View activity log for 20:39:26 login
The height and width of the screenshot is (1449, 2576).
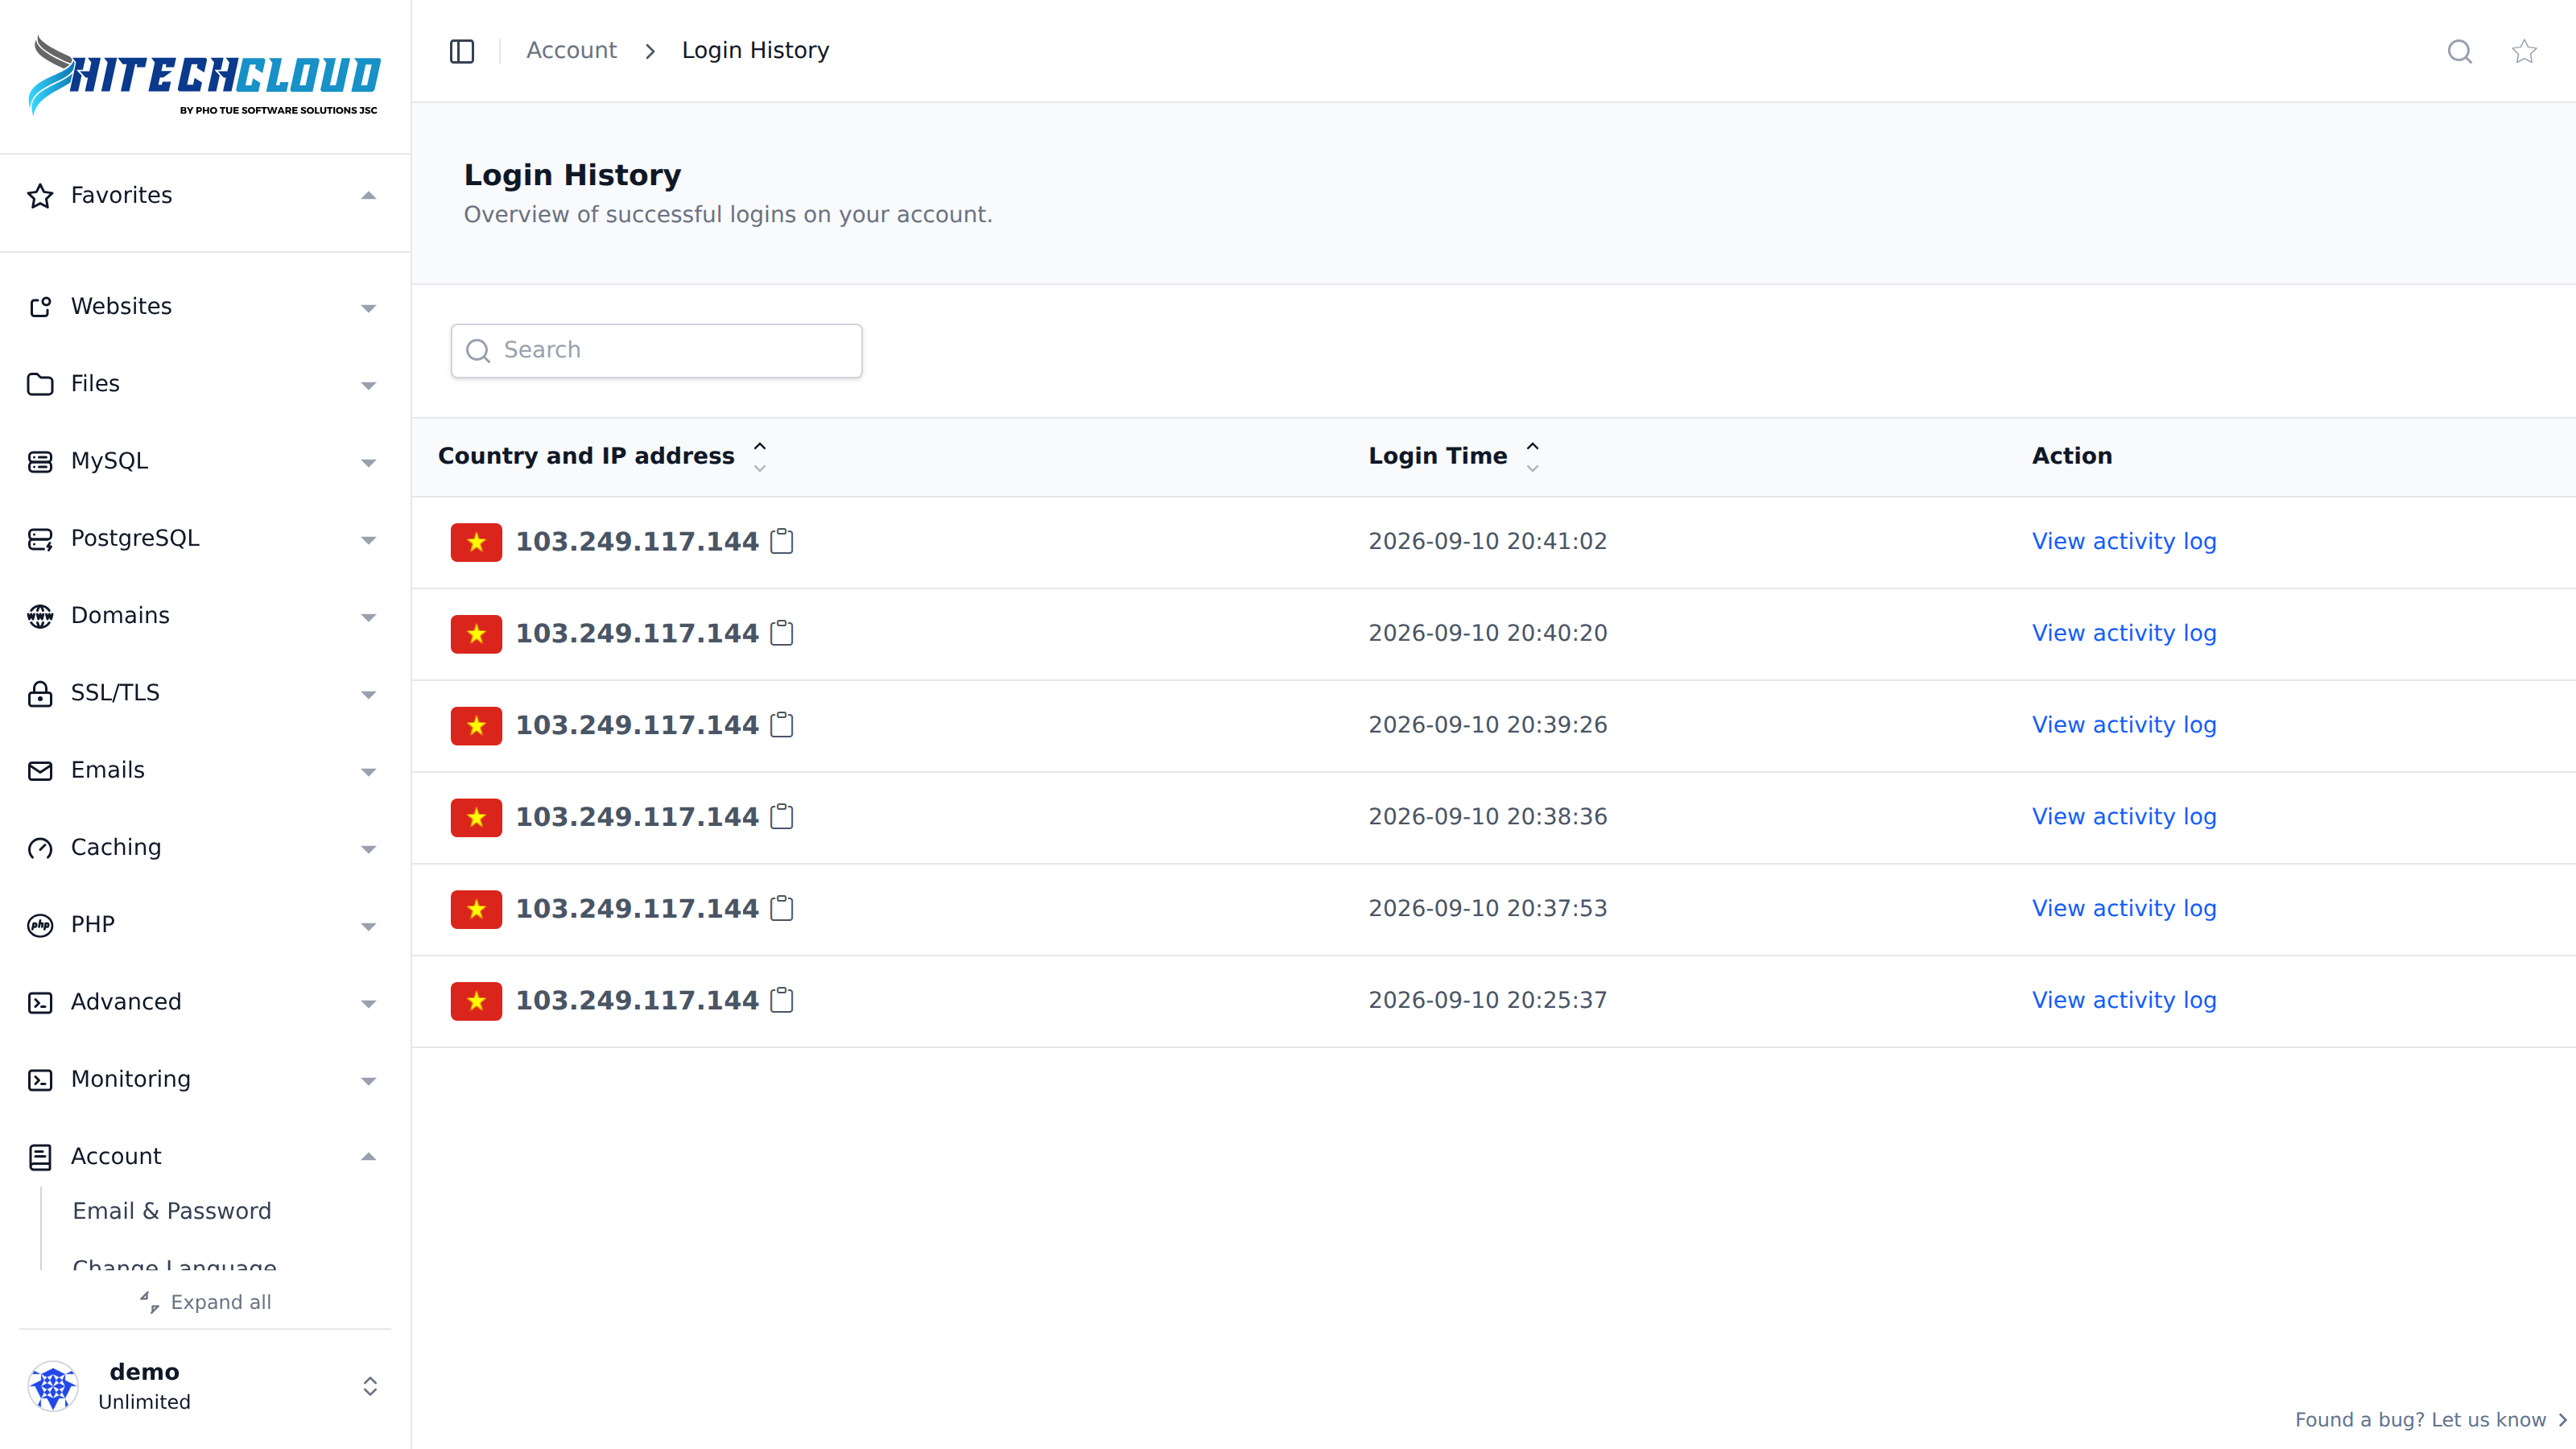pyautogui.click(x=2124, y=725)
